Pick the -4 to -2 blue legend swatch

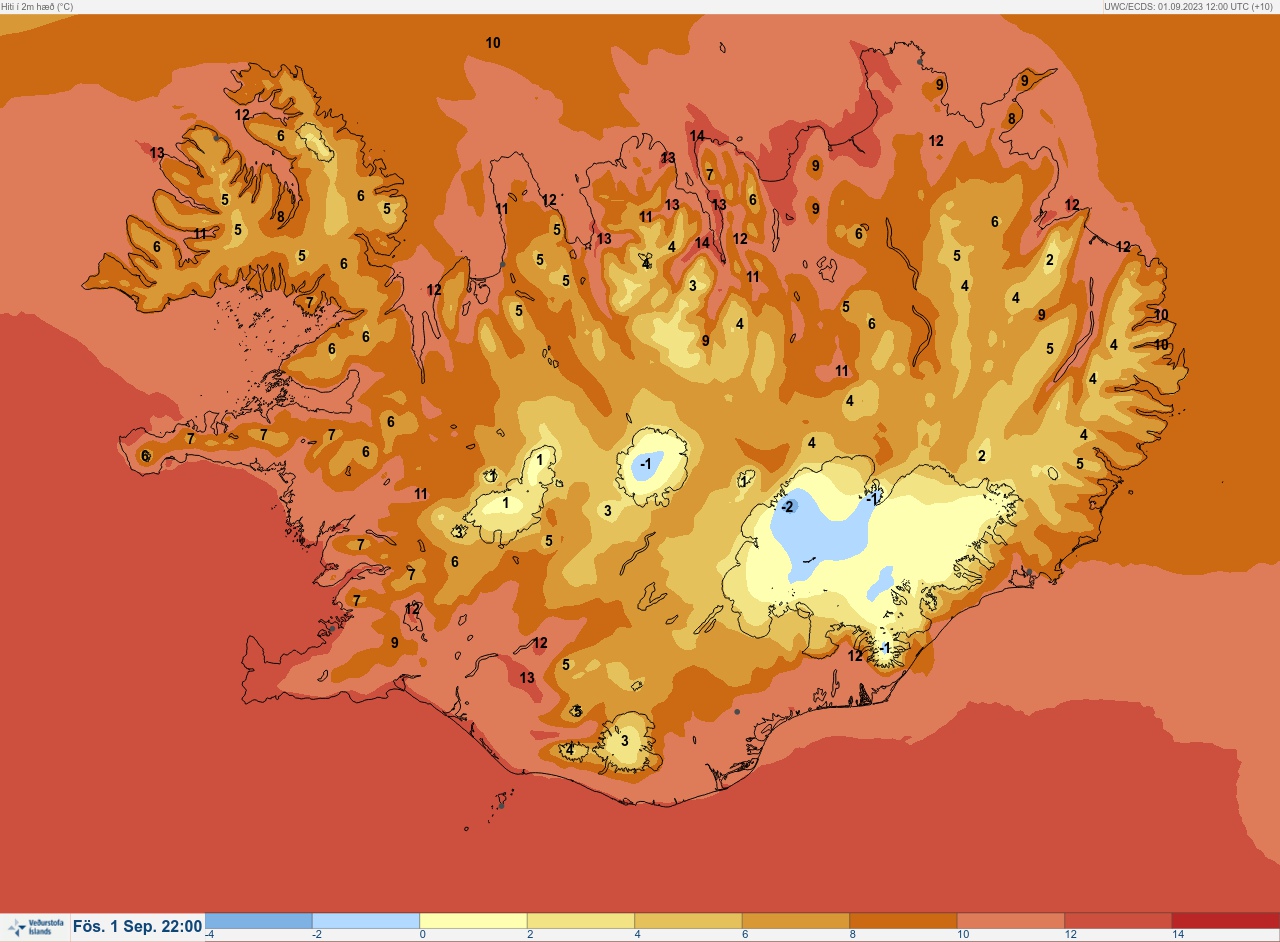(x=258, y=921)
